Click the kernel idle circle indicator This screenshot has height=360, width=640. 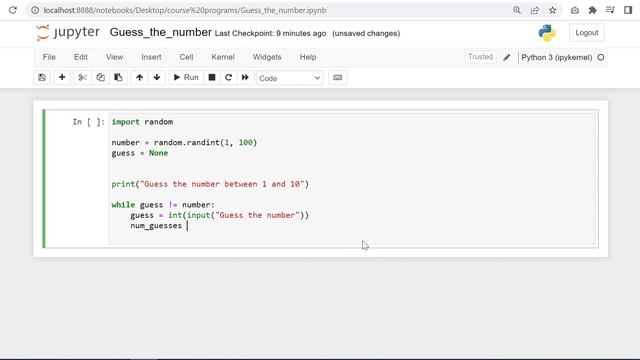coord(601,58)
